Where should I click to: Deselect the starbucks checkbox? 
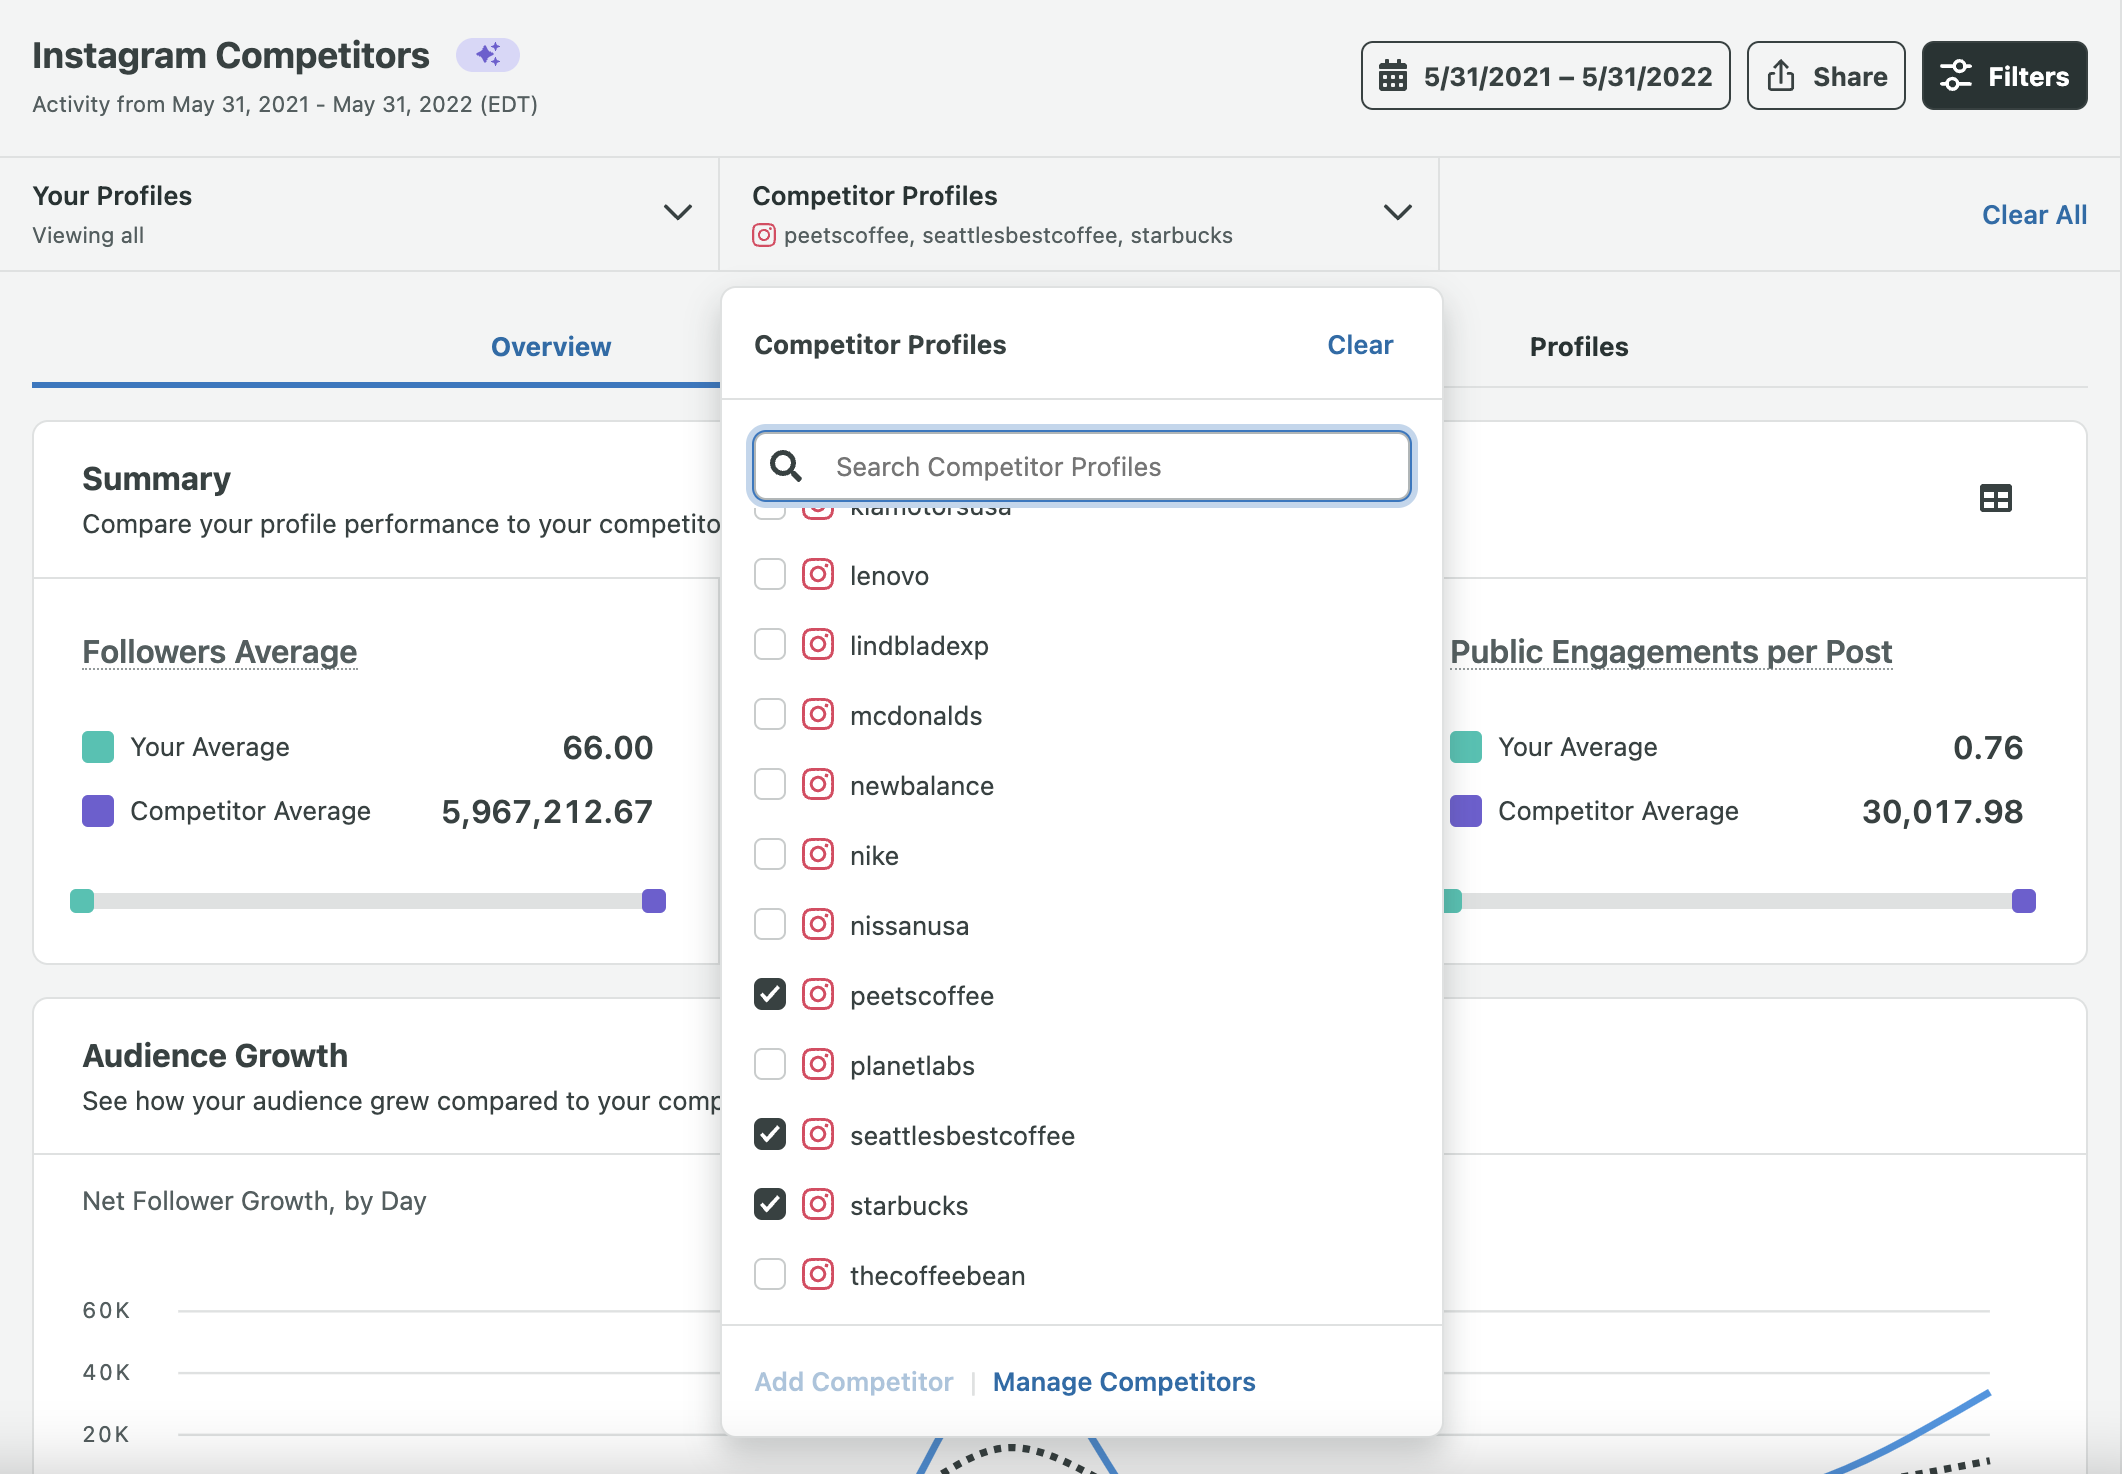(x=770, y=1205)
